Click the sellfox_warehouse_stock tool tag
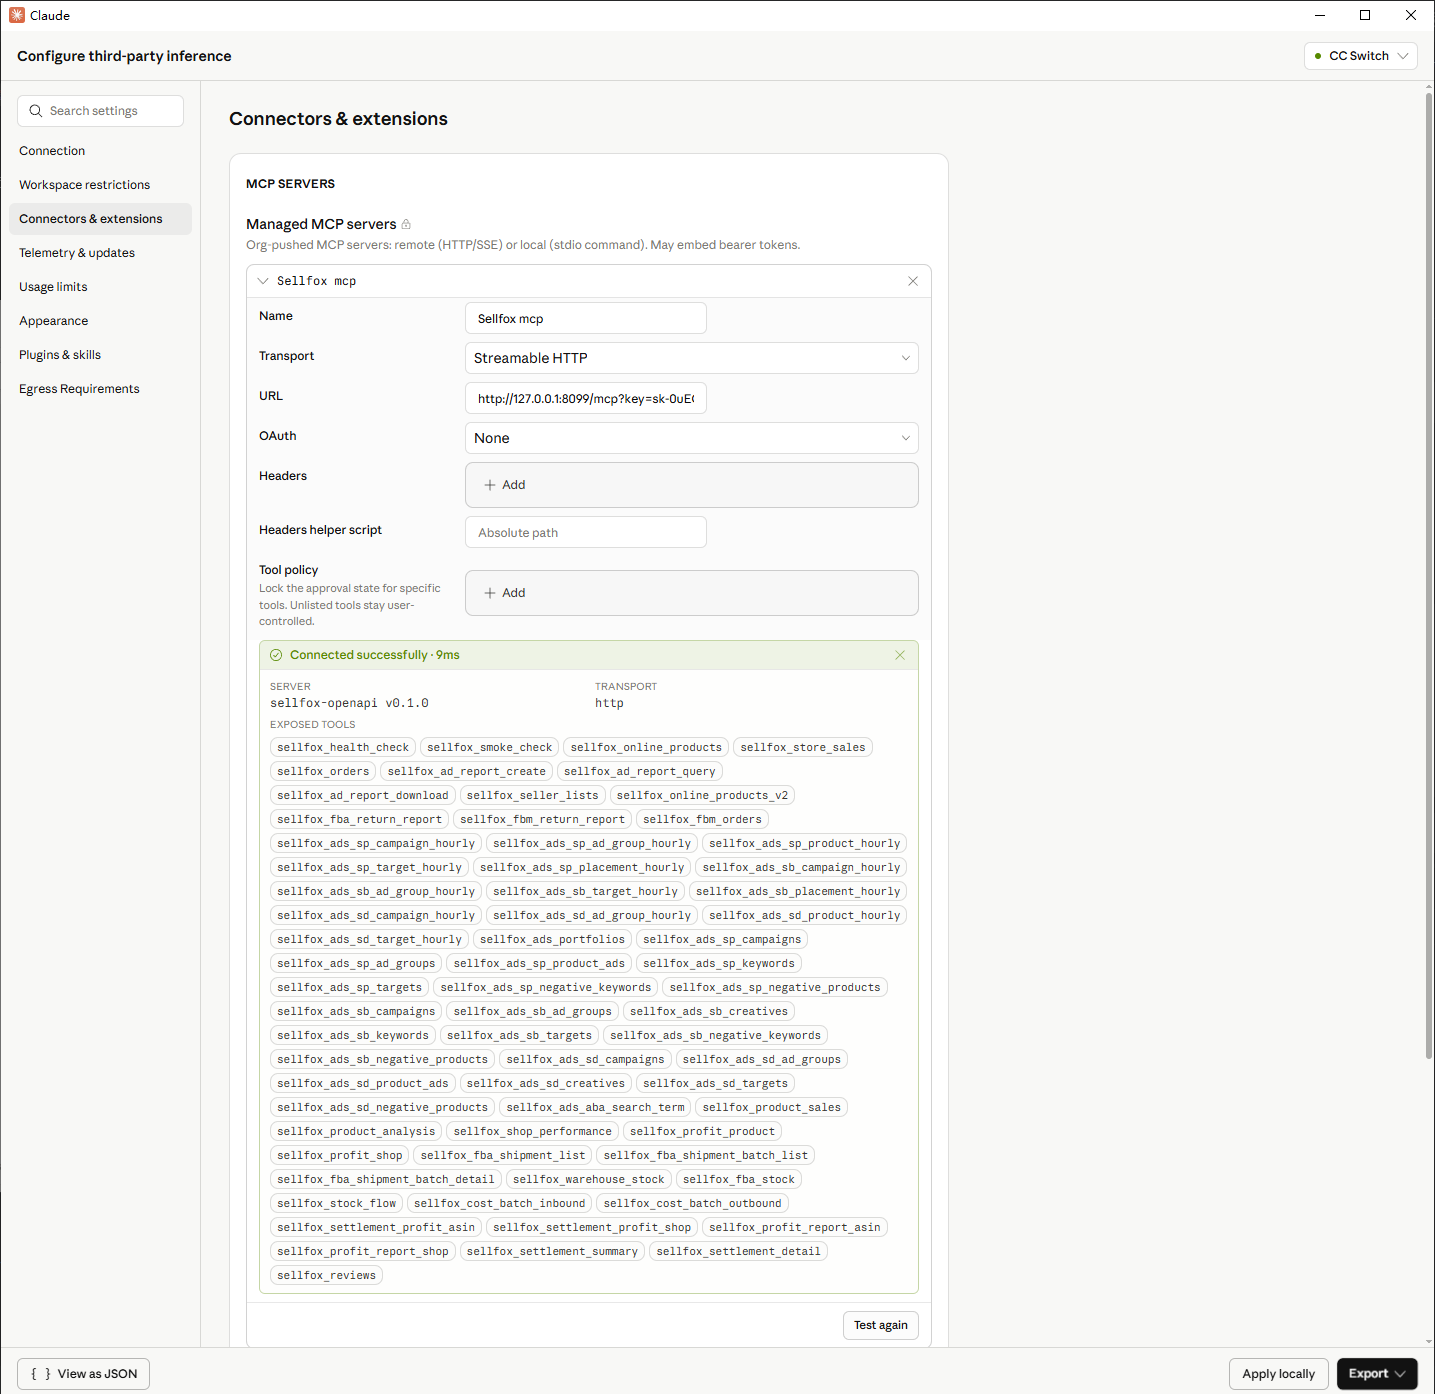The image size is (1435, 1394). tap(589, 1179)
